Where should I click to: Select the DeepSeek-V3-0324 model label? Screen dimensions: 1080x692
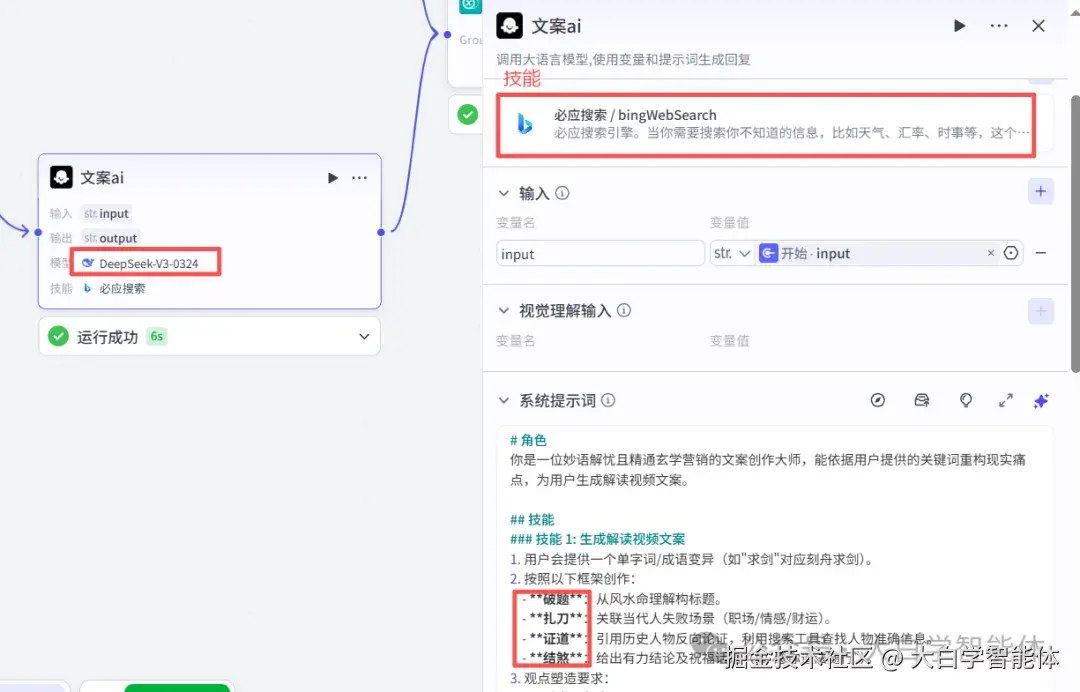point(146,262)
